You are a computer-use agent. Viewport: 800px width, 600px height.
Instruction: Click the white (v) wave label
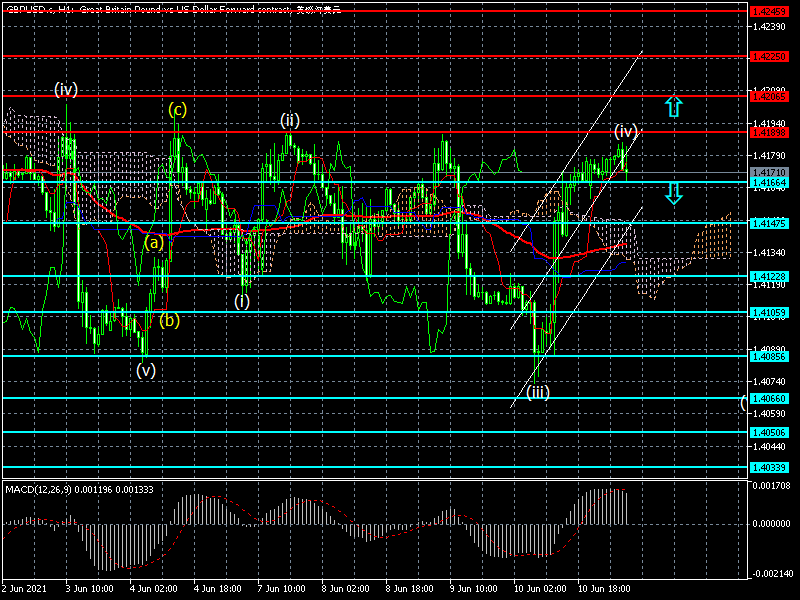point(146,370)
